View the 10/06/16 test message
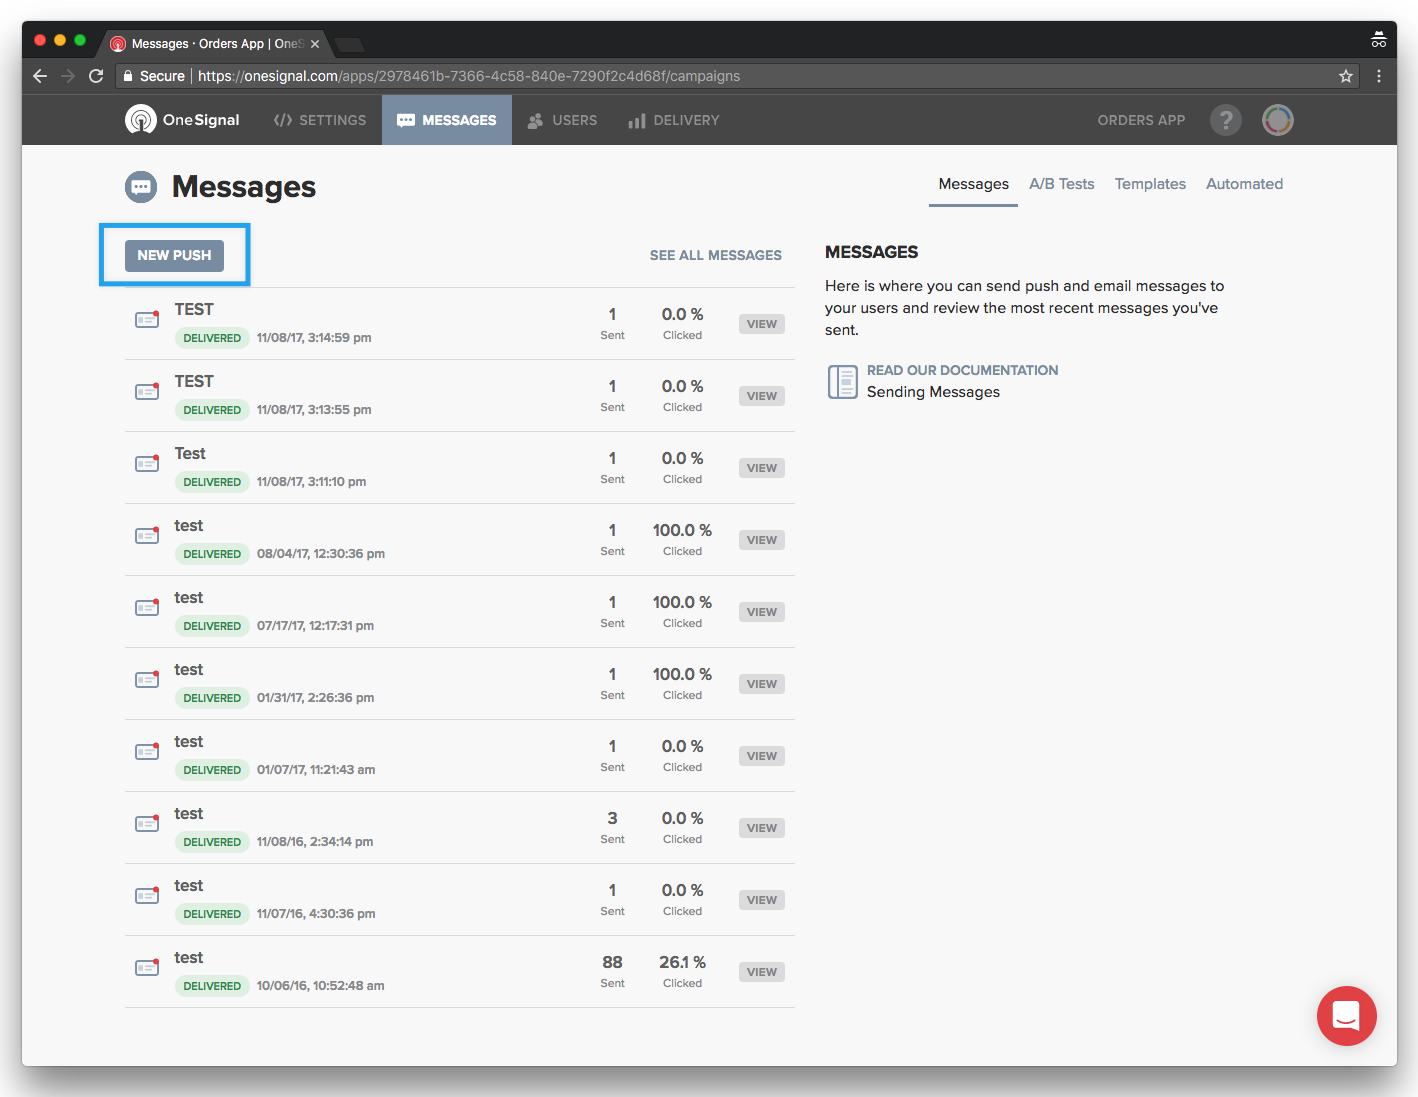The height and width of the screenshot is (1097, 1418). [762, 972]
